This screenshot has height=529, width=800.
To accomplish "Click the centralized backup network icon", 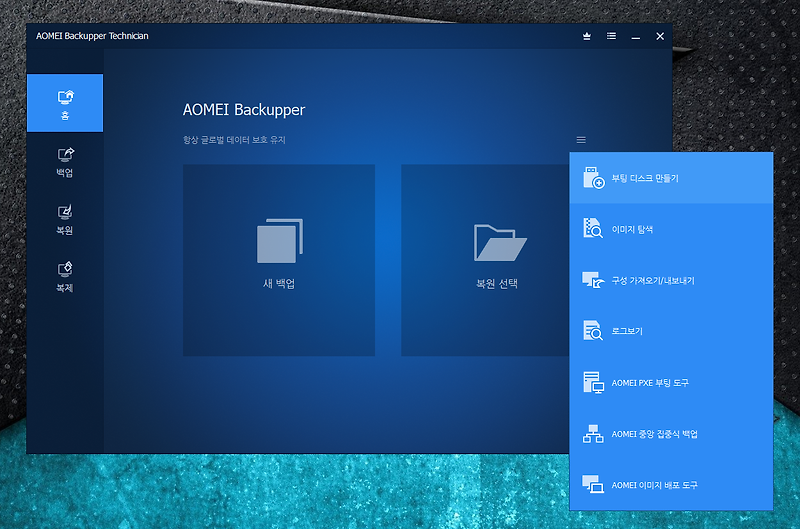I will [593, 434].
